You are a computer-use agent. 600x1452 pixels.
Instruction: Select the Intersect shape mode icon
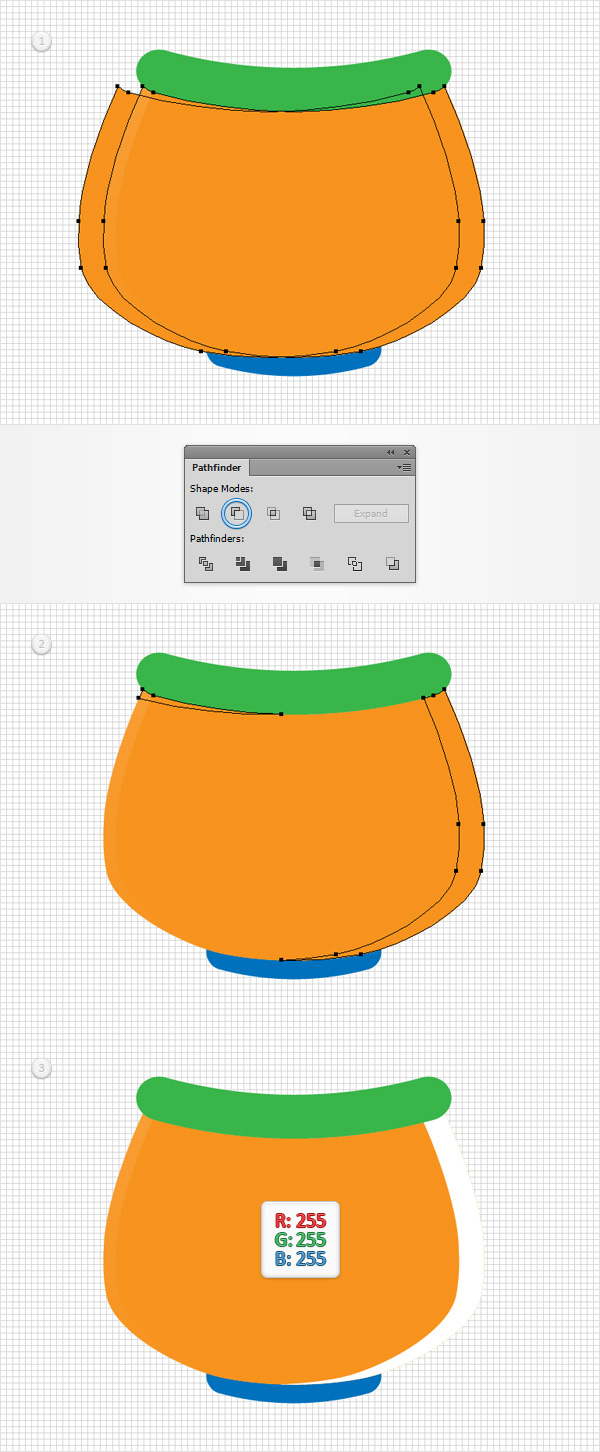[273, 513]
